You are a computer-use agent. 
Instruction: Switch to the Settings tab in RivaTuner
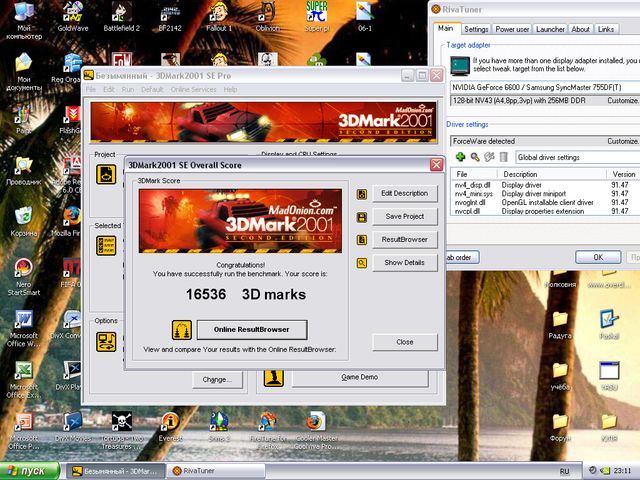click(476, 29)
